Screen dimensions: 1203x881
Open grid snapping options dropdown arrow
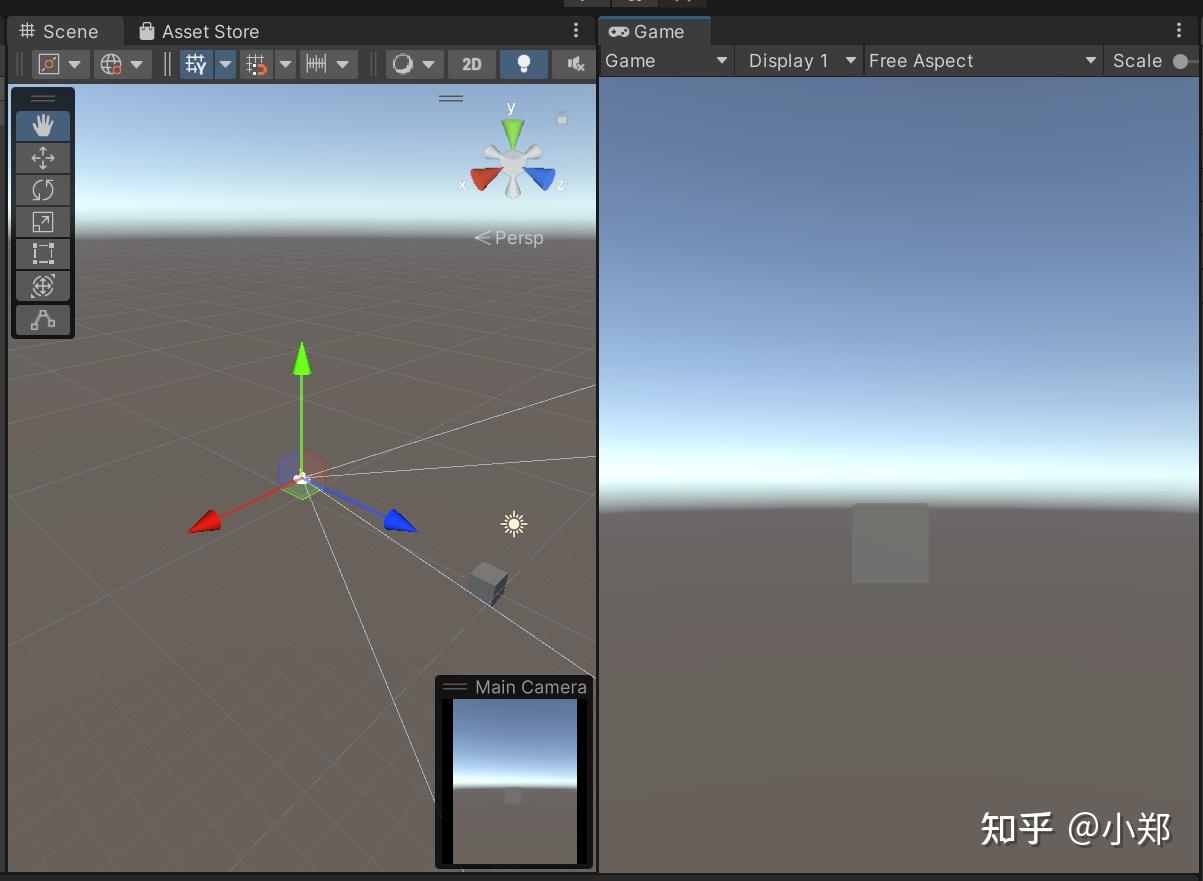pos(286,65)
